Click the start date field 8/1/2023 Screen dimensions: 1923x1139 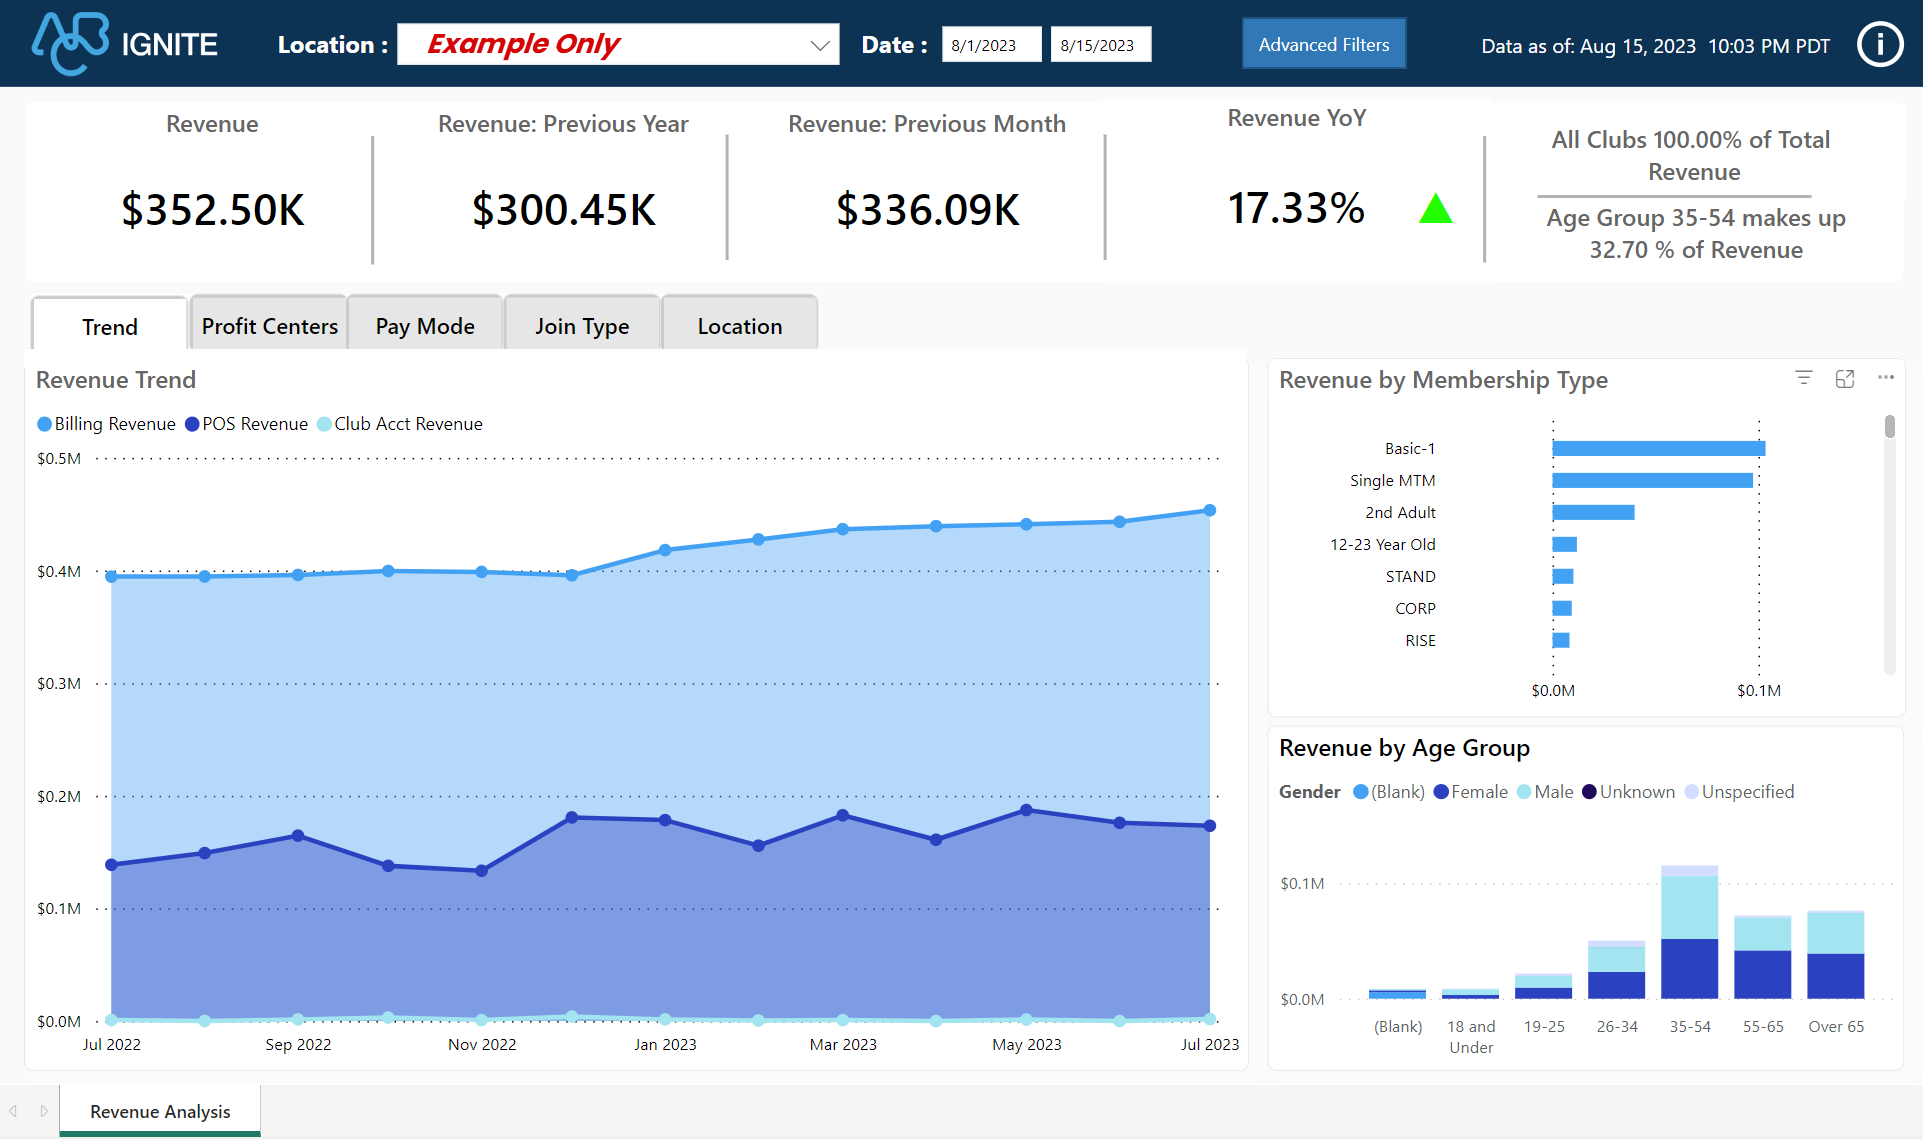coord(991,45)
